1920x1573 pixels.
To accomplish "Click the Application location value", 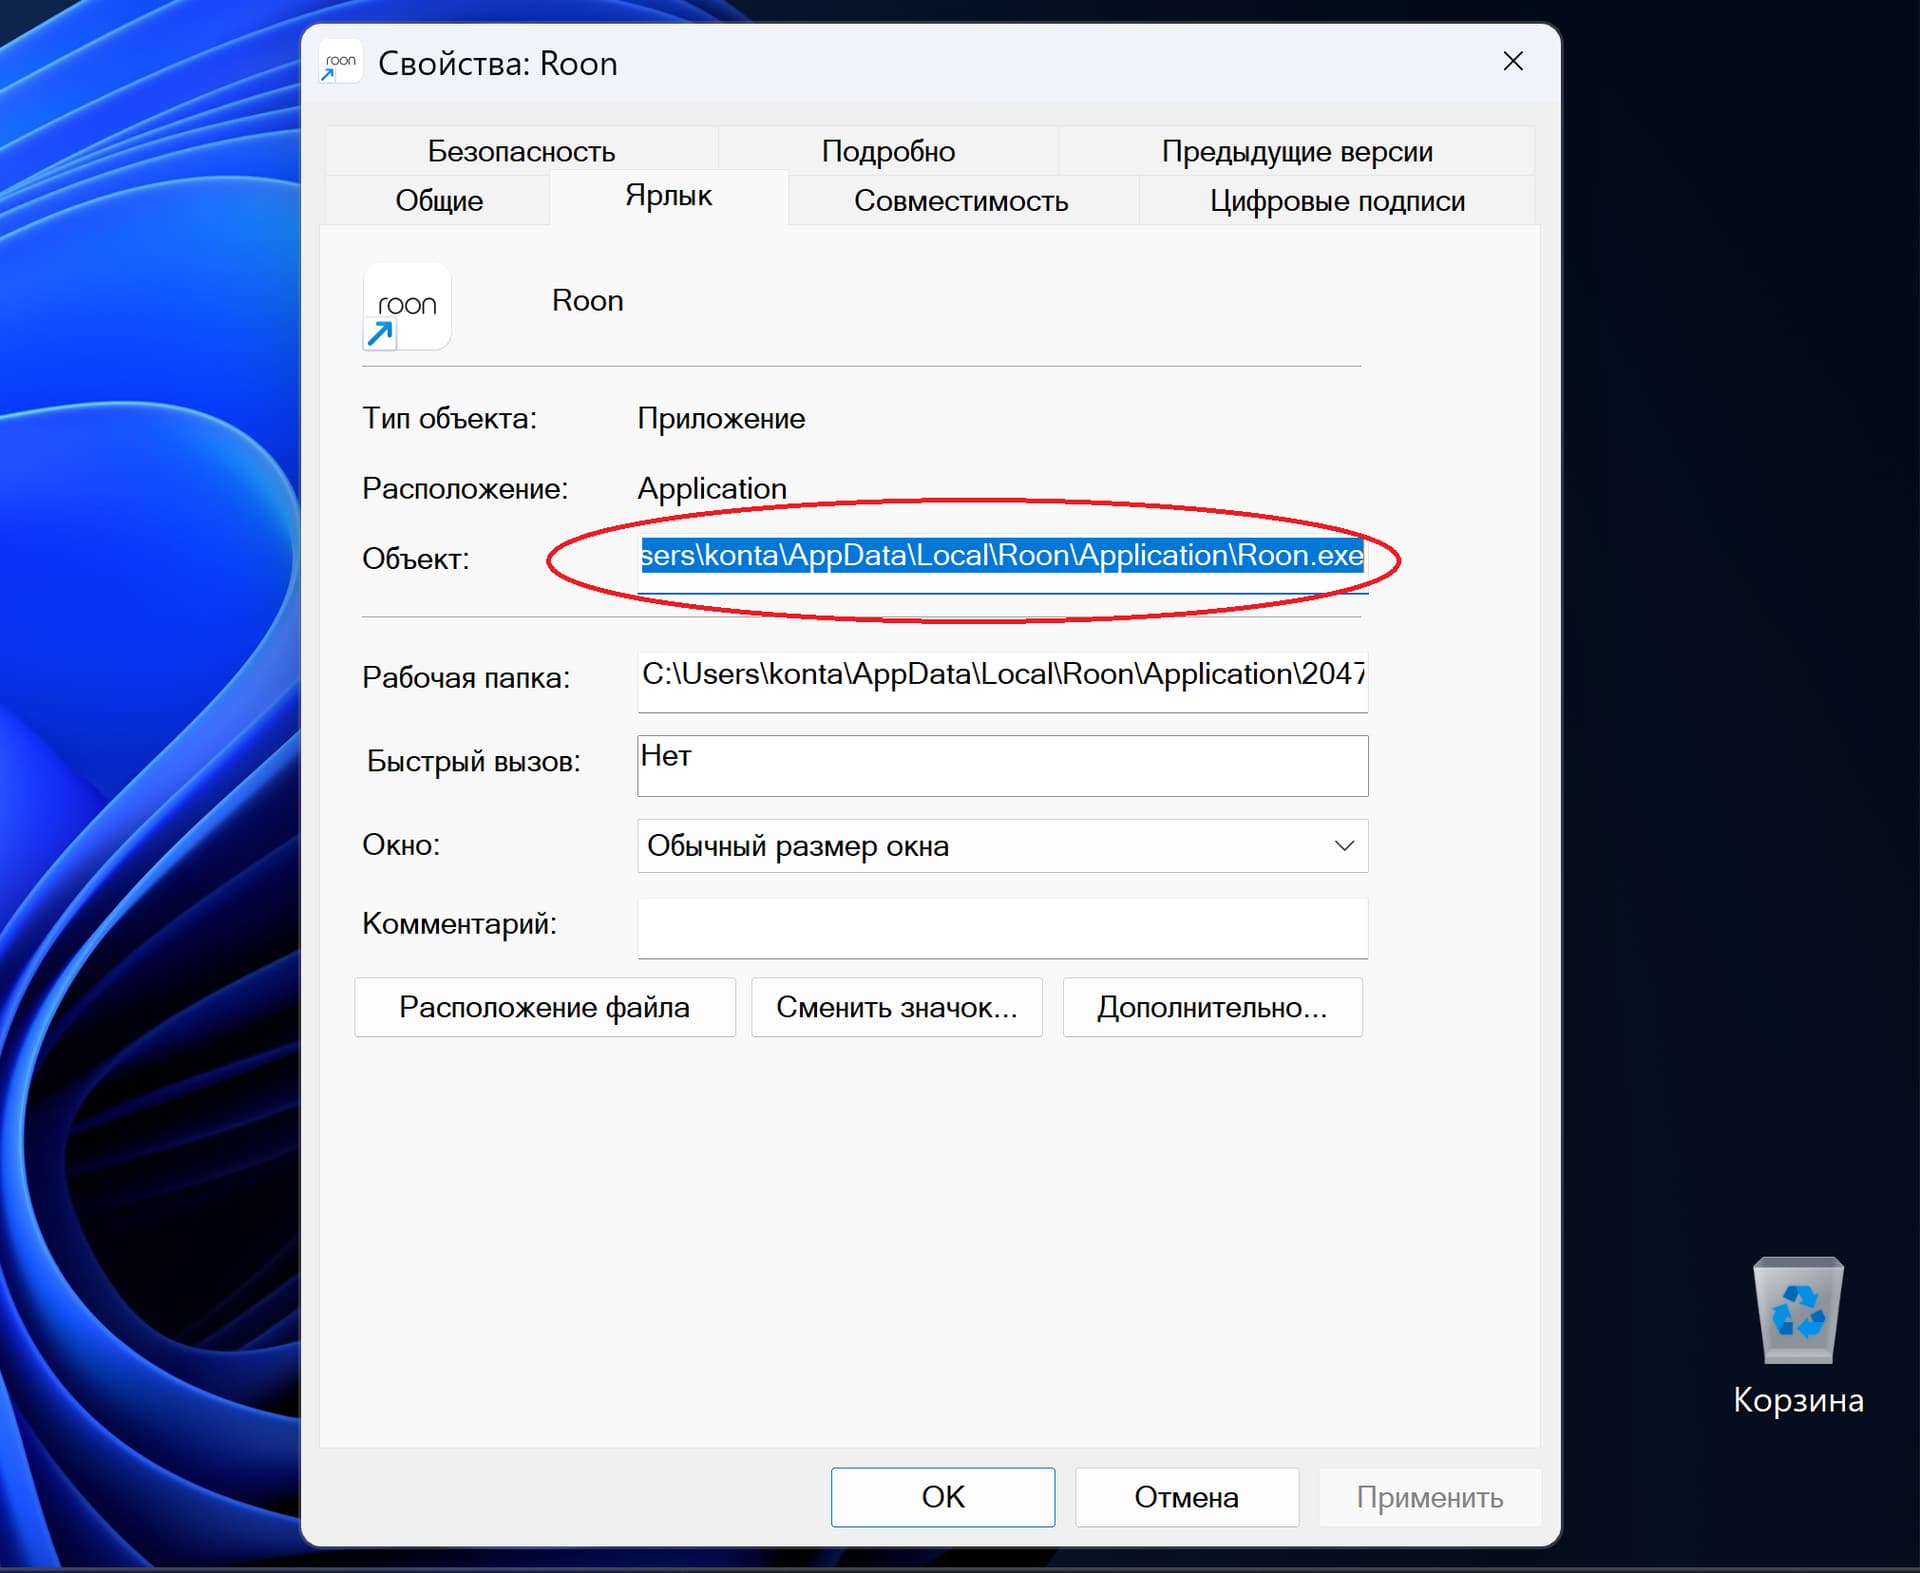I will tap(712, 488).
